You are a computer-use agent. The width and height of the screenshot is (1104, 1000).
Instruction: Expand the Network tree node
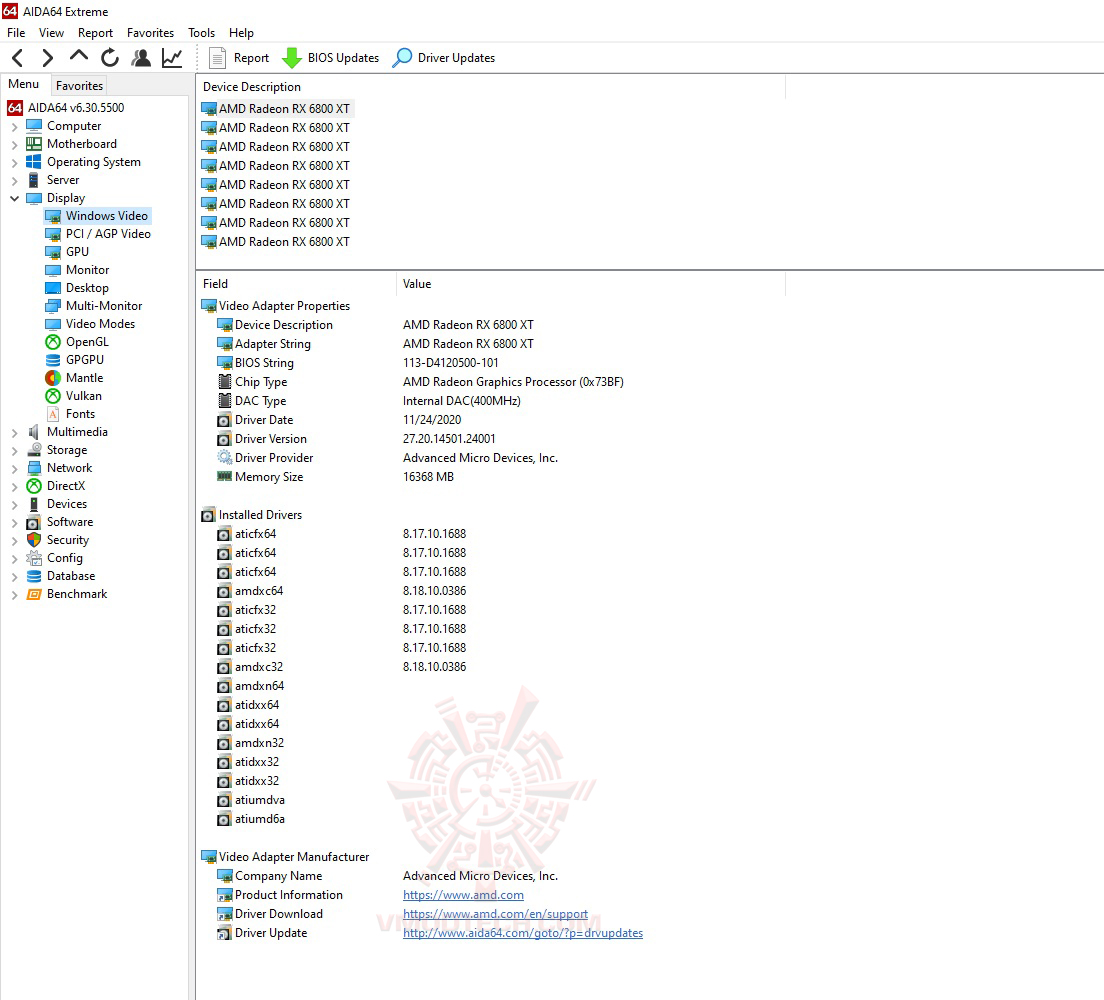[x=14, y=468]
